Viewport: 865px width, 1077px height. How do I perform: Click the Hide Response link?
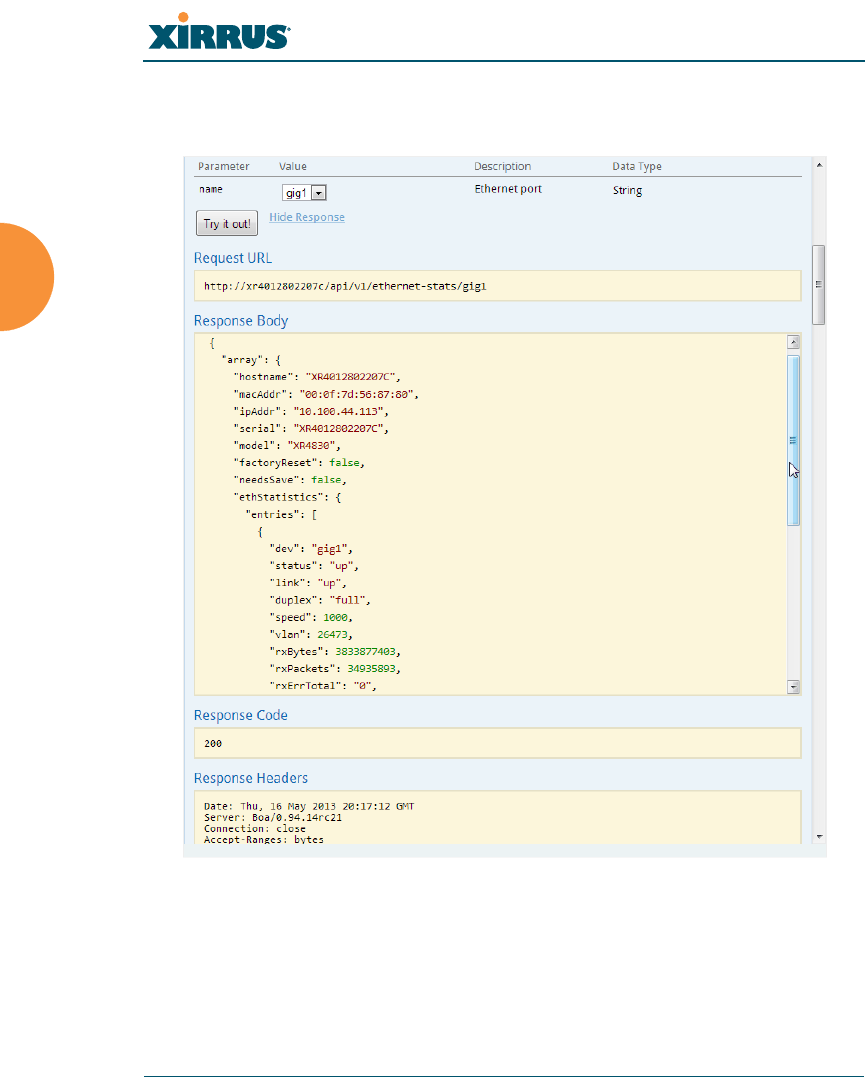coord(307,217)
